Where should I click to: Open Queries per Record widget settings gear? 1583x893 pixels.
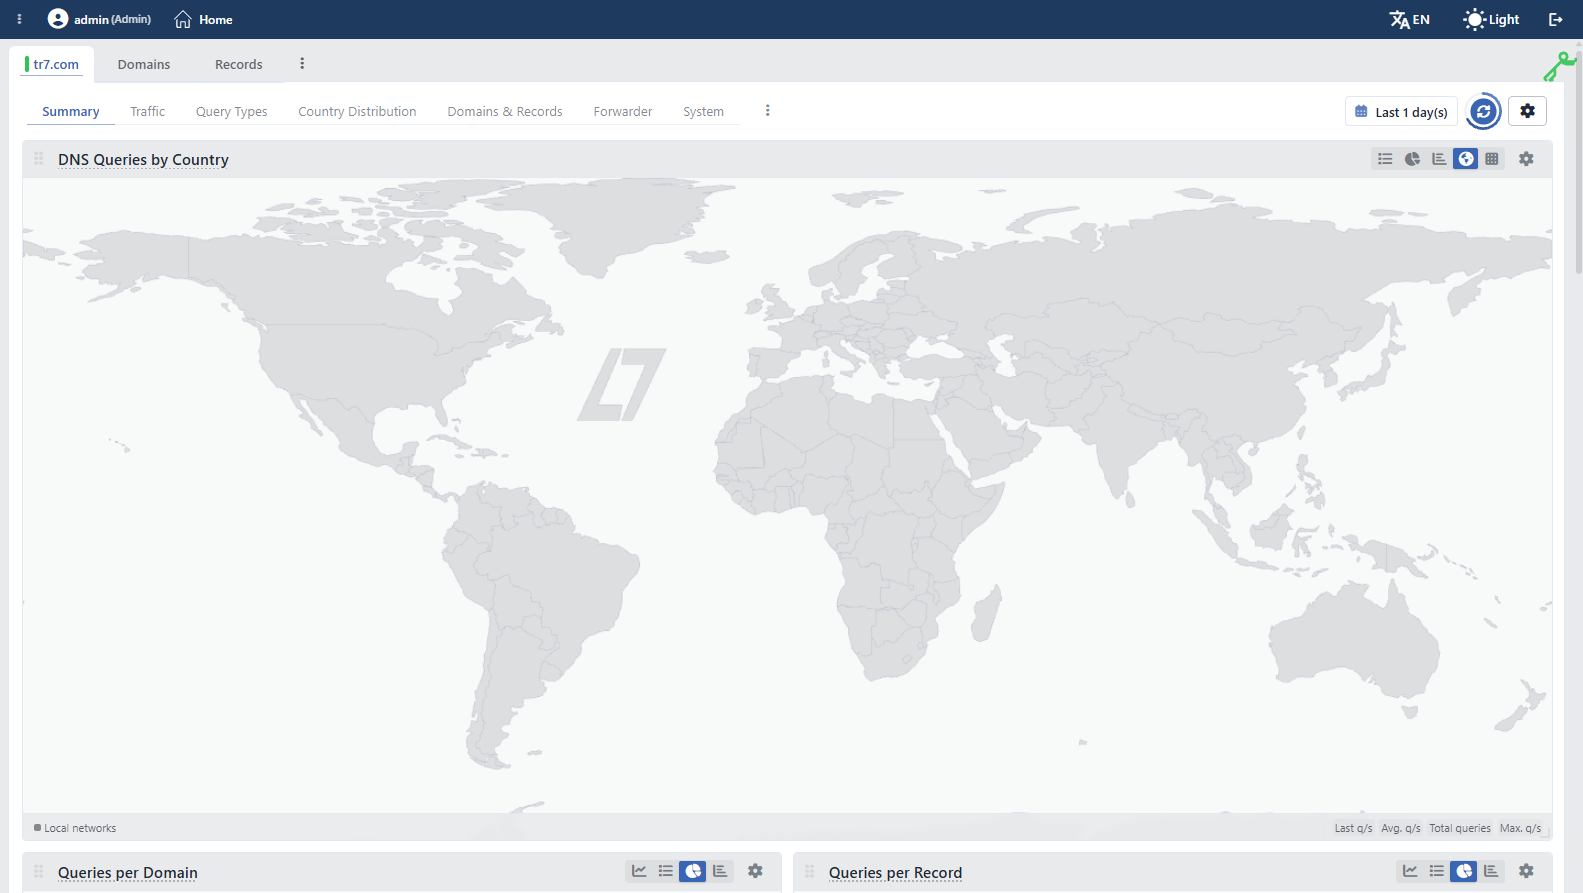coord(1526,871)
